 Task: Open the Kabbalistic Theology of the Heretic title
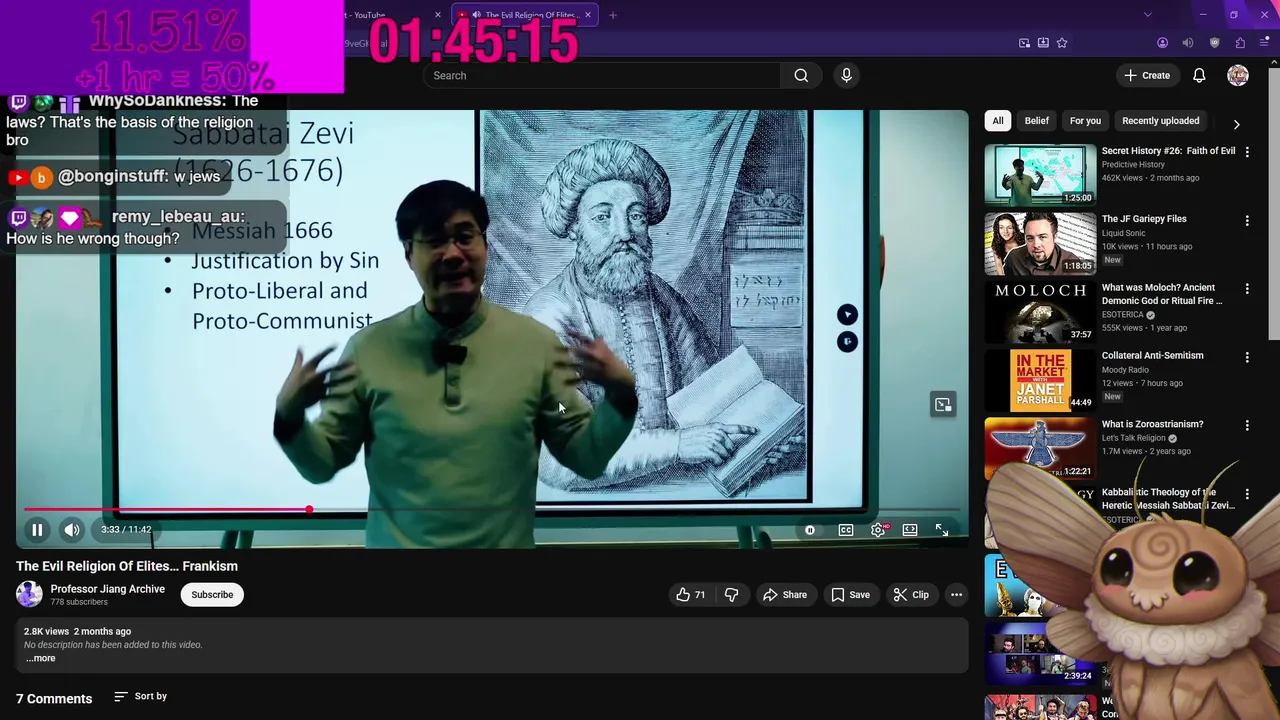(1167, 499)
